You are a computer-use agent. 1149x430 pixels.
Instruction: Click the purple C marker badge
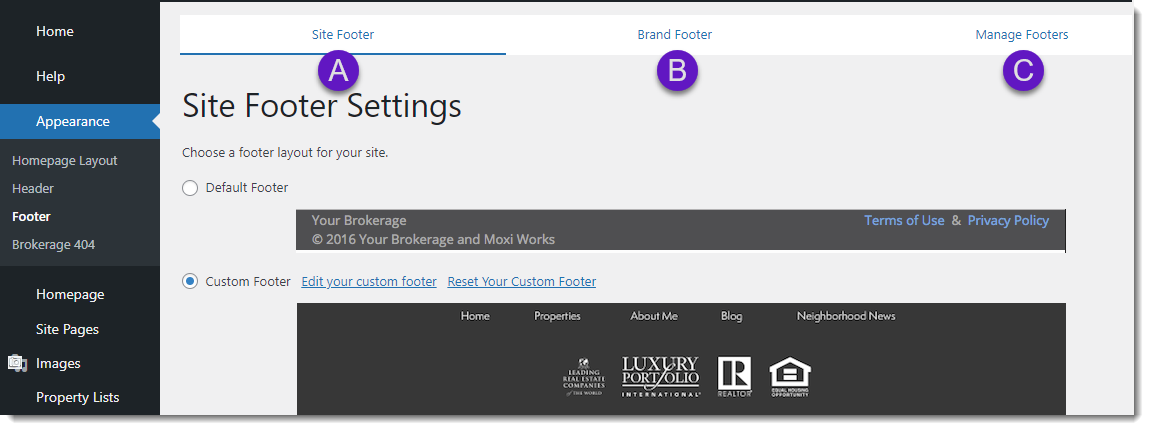click(1023, 71)
